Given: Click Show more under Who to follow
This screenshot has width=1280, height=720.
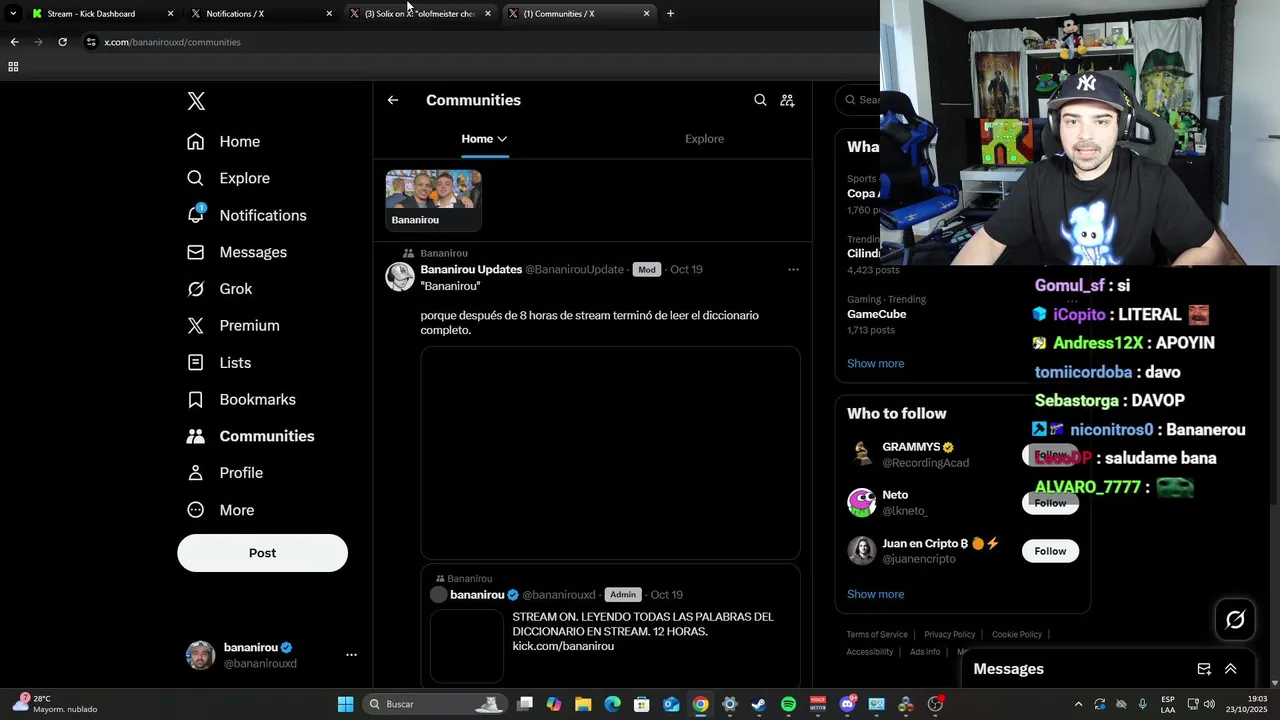Looking at the screenshot, I should click(x=875, y=594).
